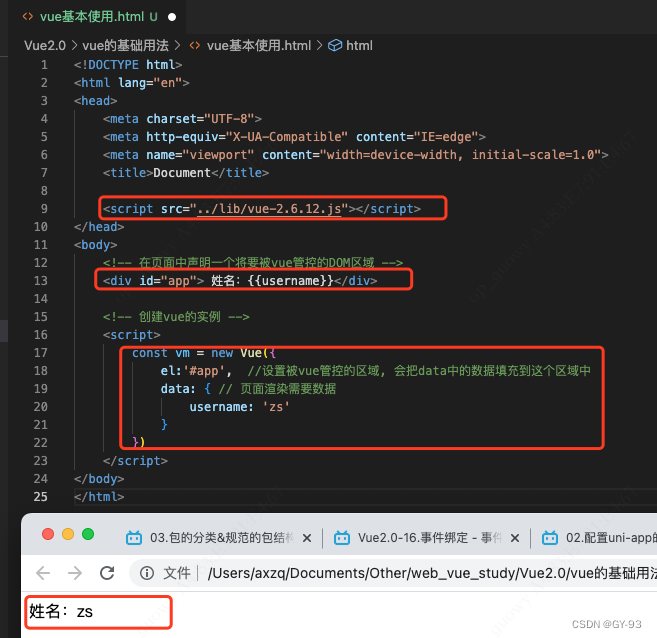657x638 pixels.
Task: Click the <!DOCTYPE html> declaration
Action: point(128,65)
